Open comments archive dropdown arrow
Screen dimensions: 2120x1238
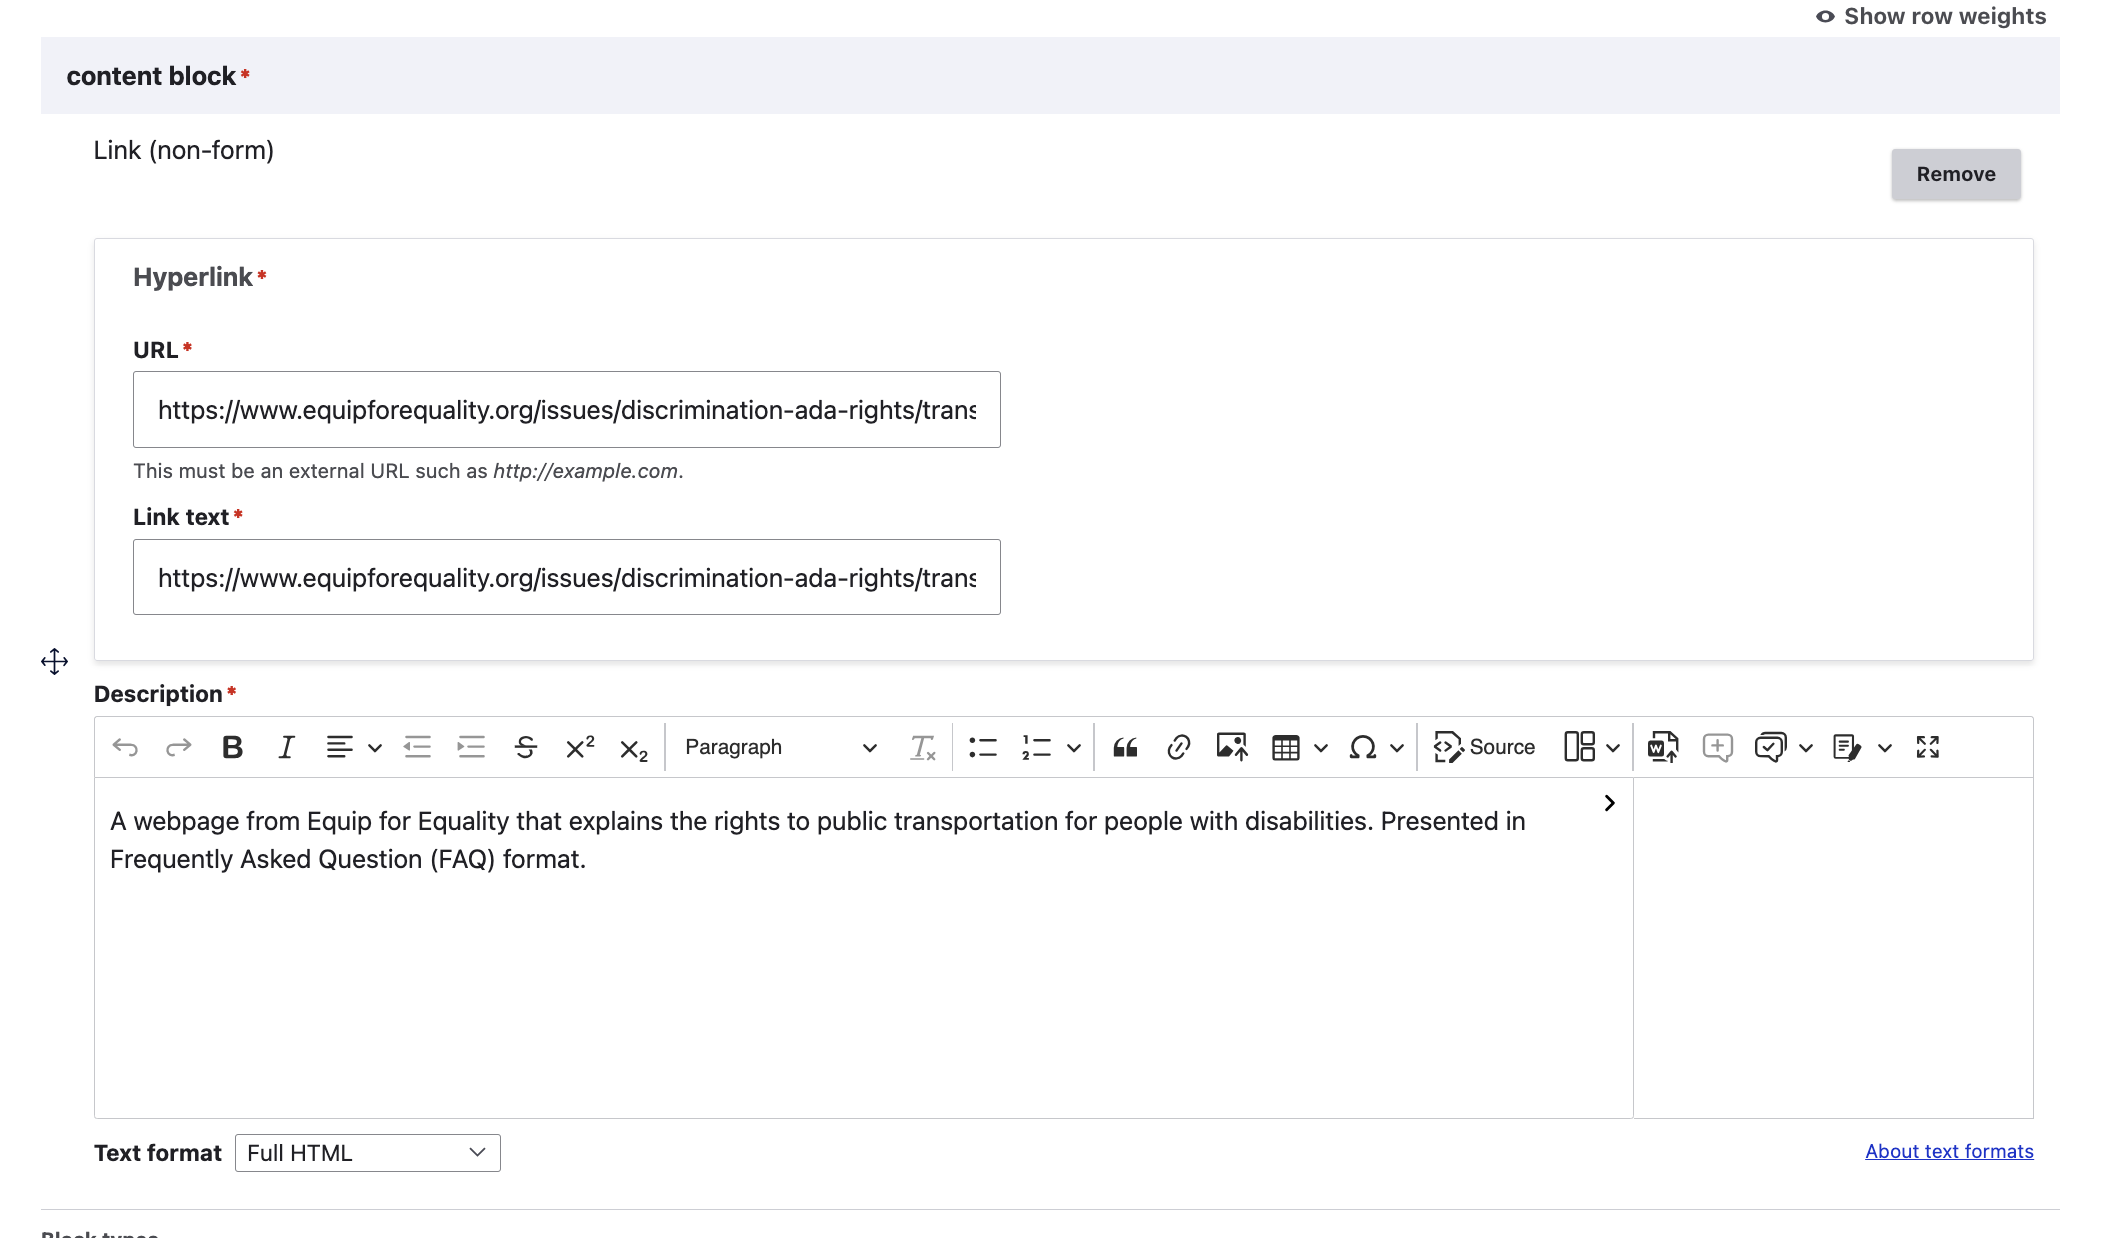click(1806, 747)
